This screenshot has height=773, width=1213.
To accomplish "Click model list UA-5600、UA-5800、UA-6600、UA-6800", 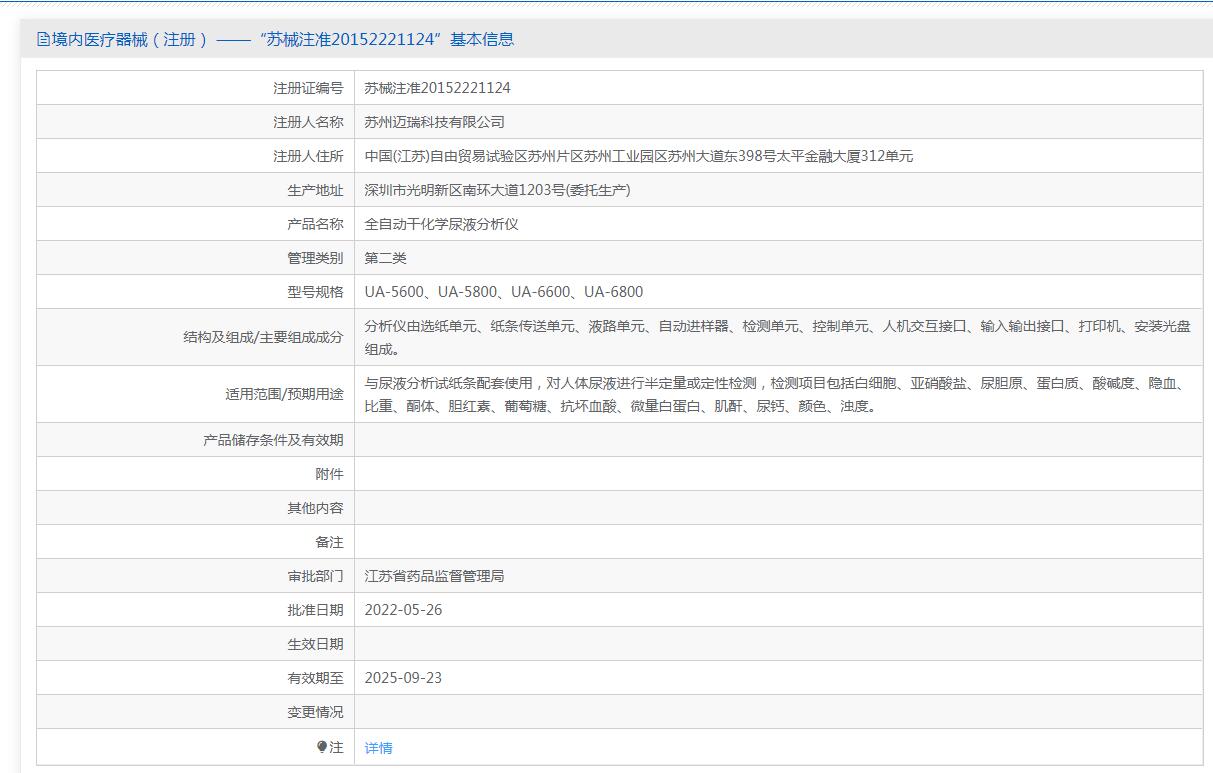I will coord(503,292).
